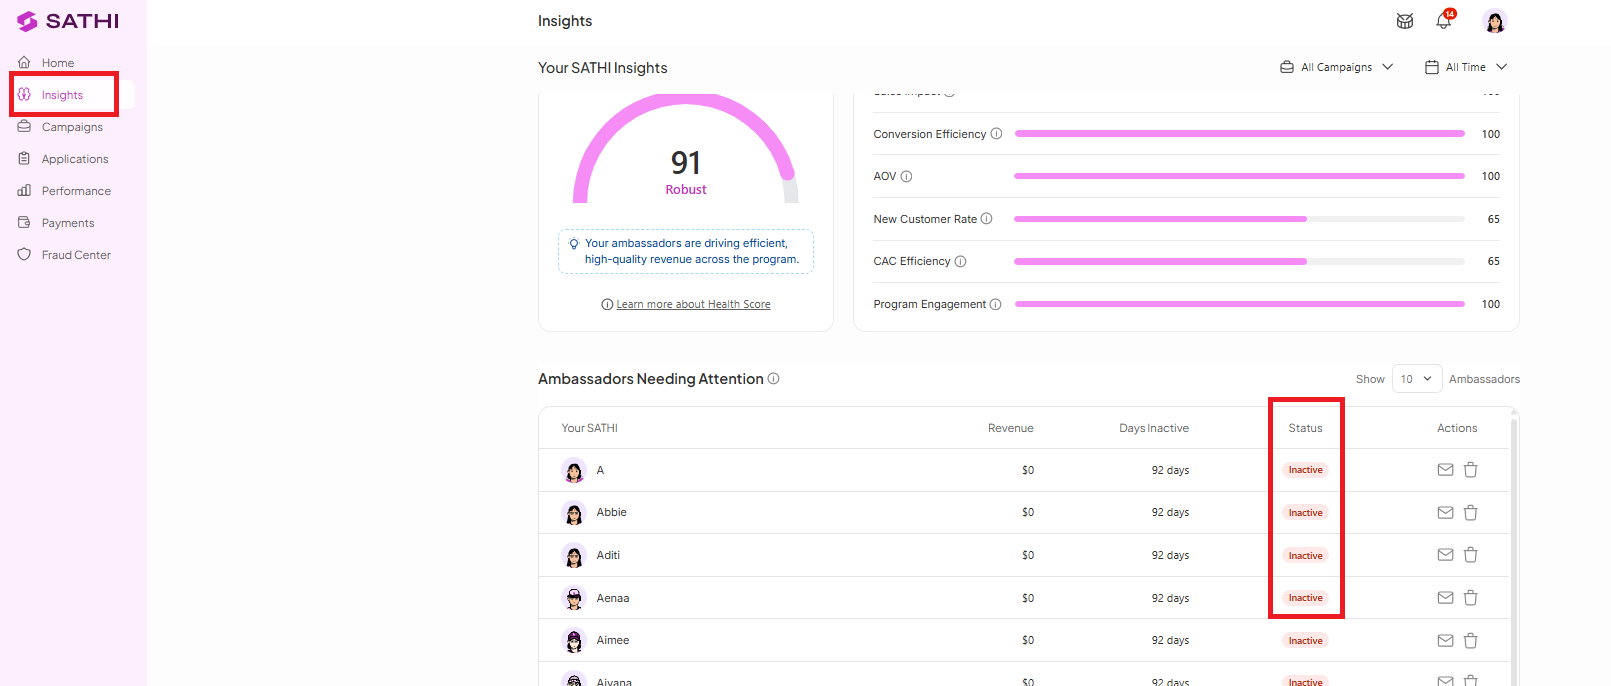Email ambassador Aimee
1611x686 pixels.
click(1445, 641)
